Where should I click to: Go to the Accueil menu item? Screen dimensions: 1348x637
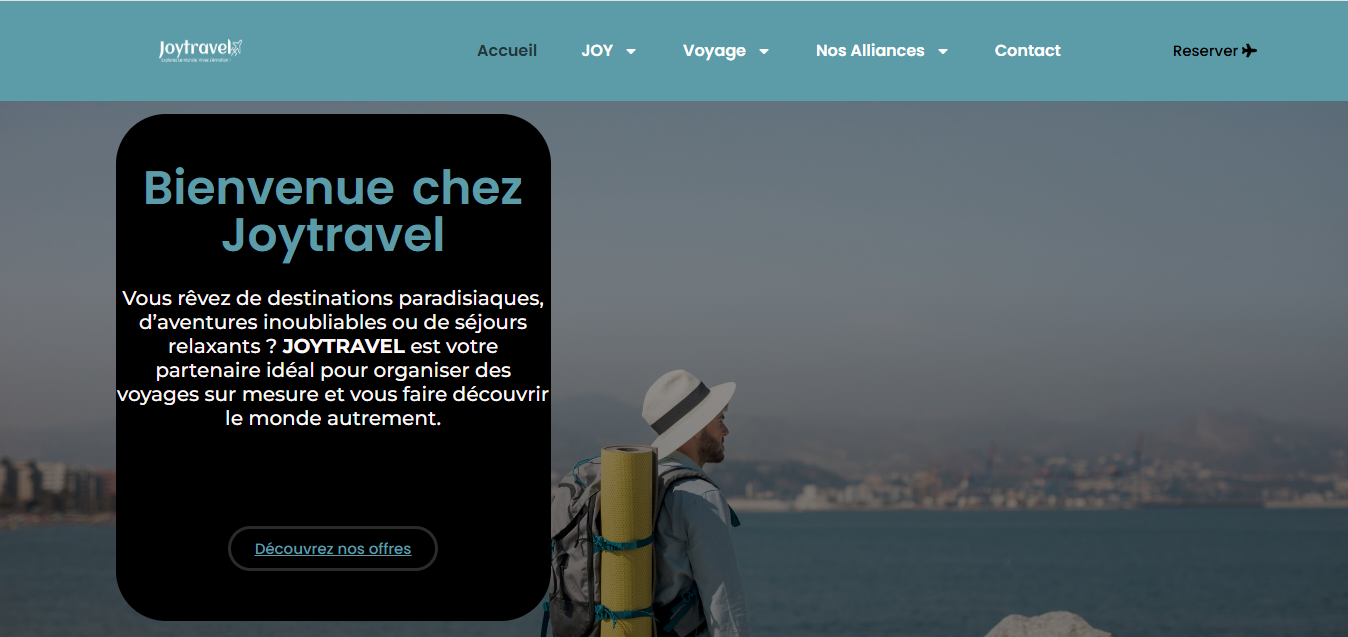[507, 50]
